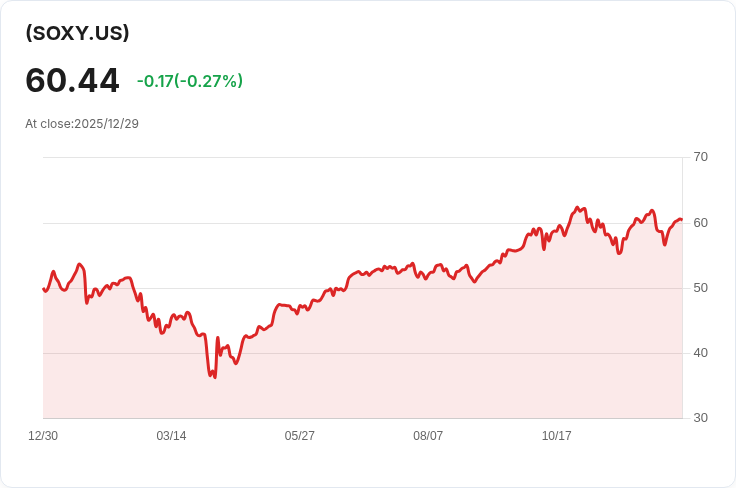Click the 10/17 date axis label
Viewport: 736px width, 488px height.
coord(556,436)
